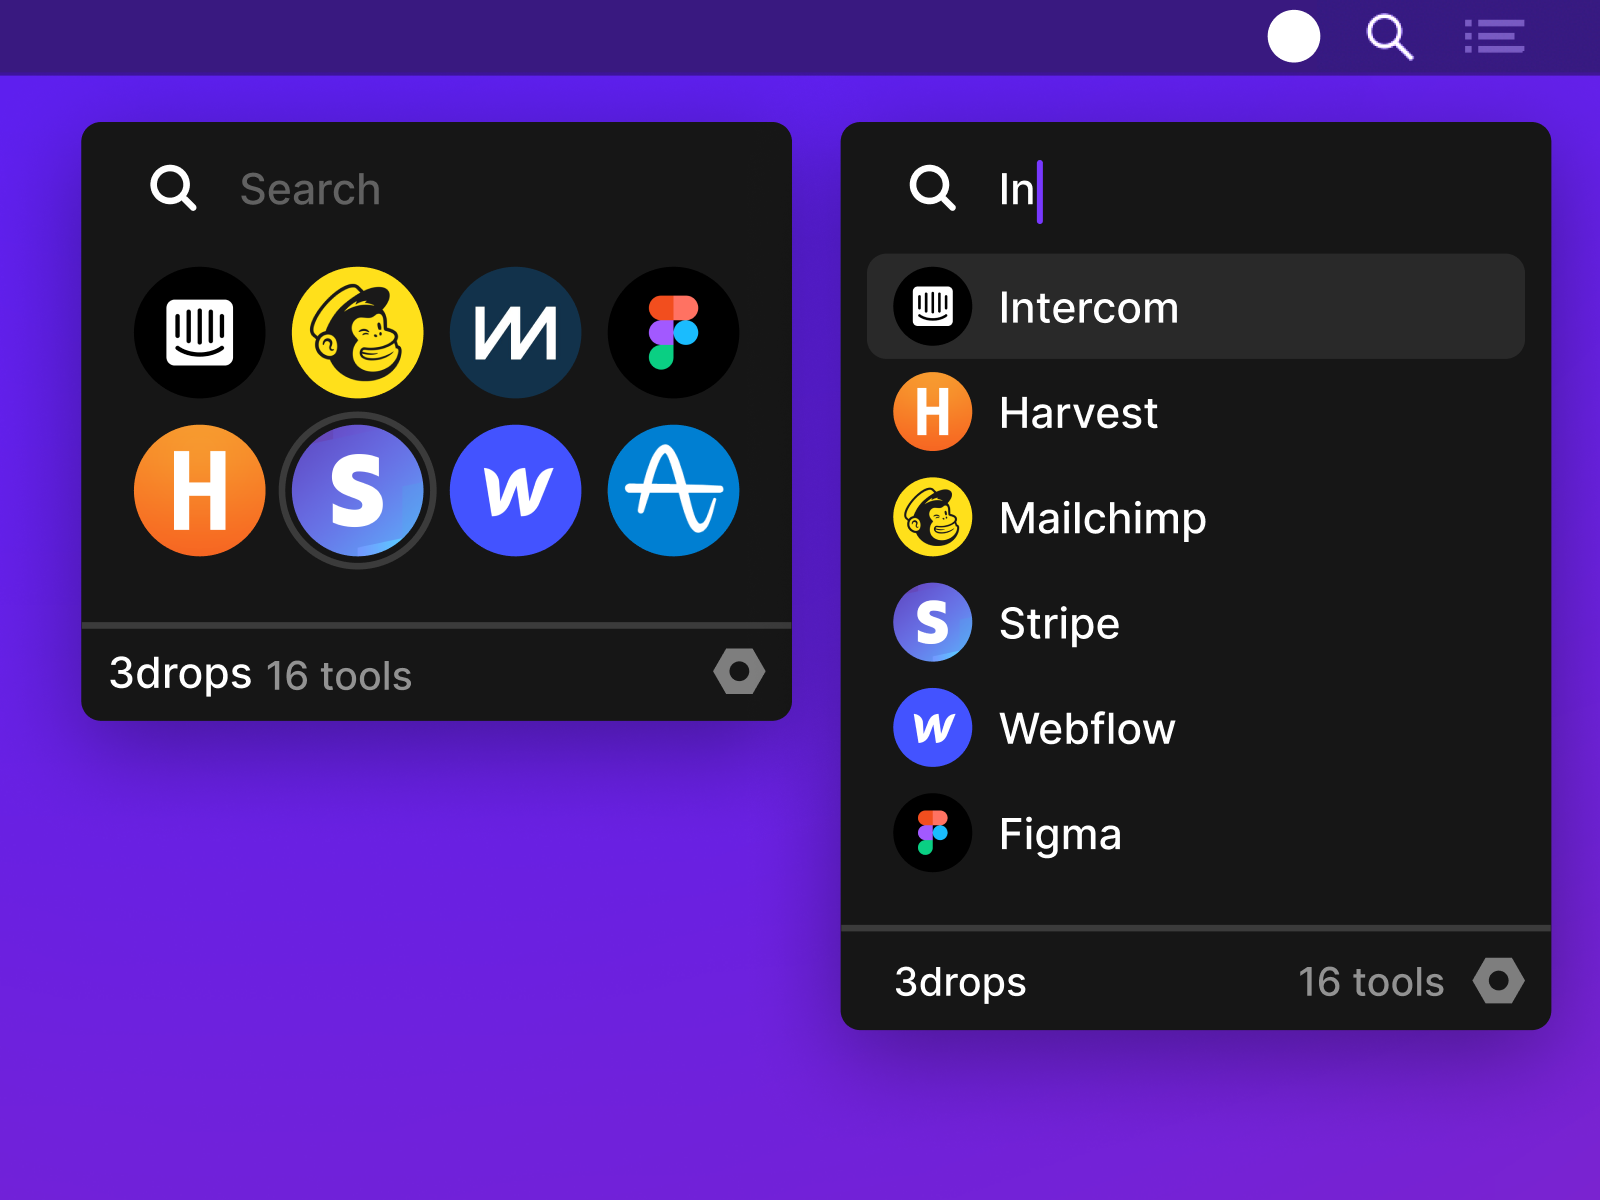Click the Intercom icon in the result list
This screenshot has height=1200, width=1600.
click(933, 306)
